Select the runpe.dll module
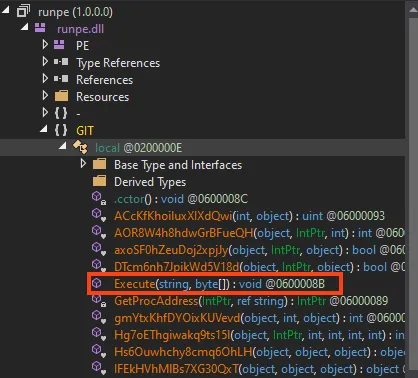Screen dimensions: 418x378 coord(80,29)
